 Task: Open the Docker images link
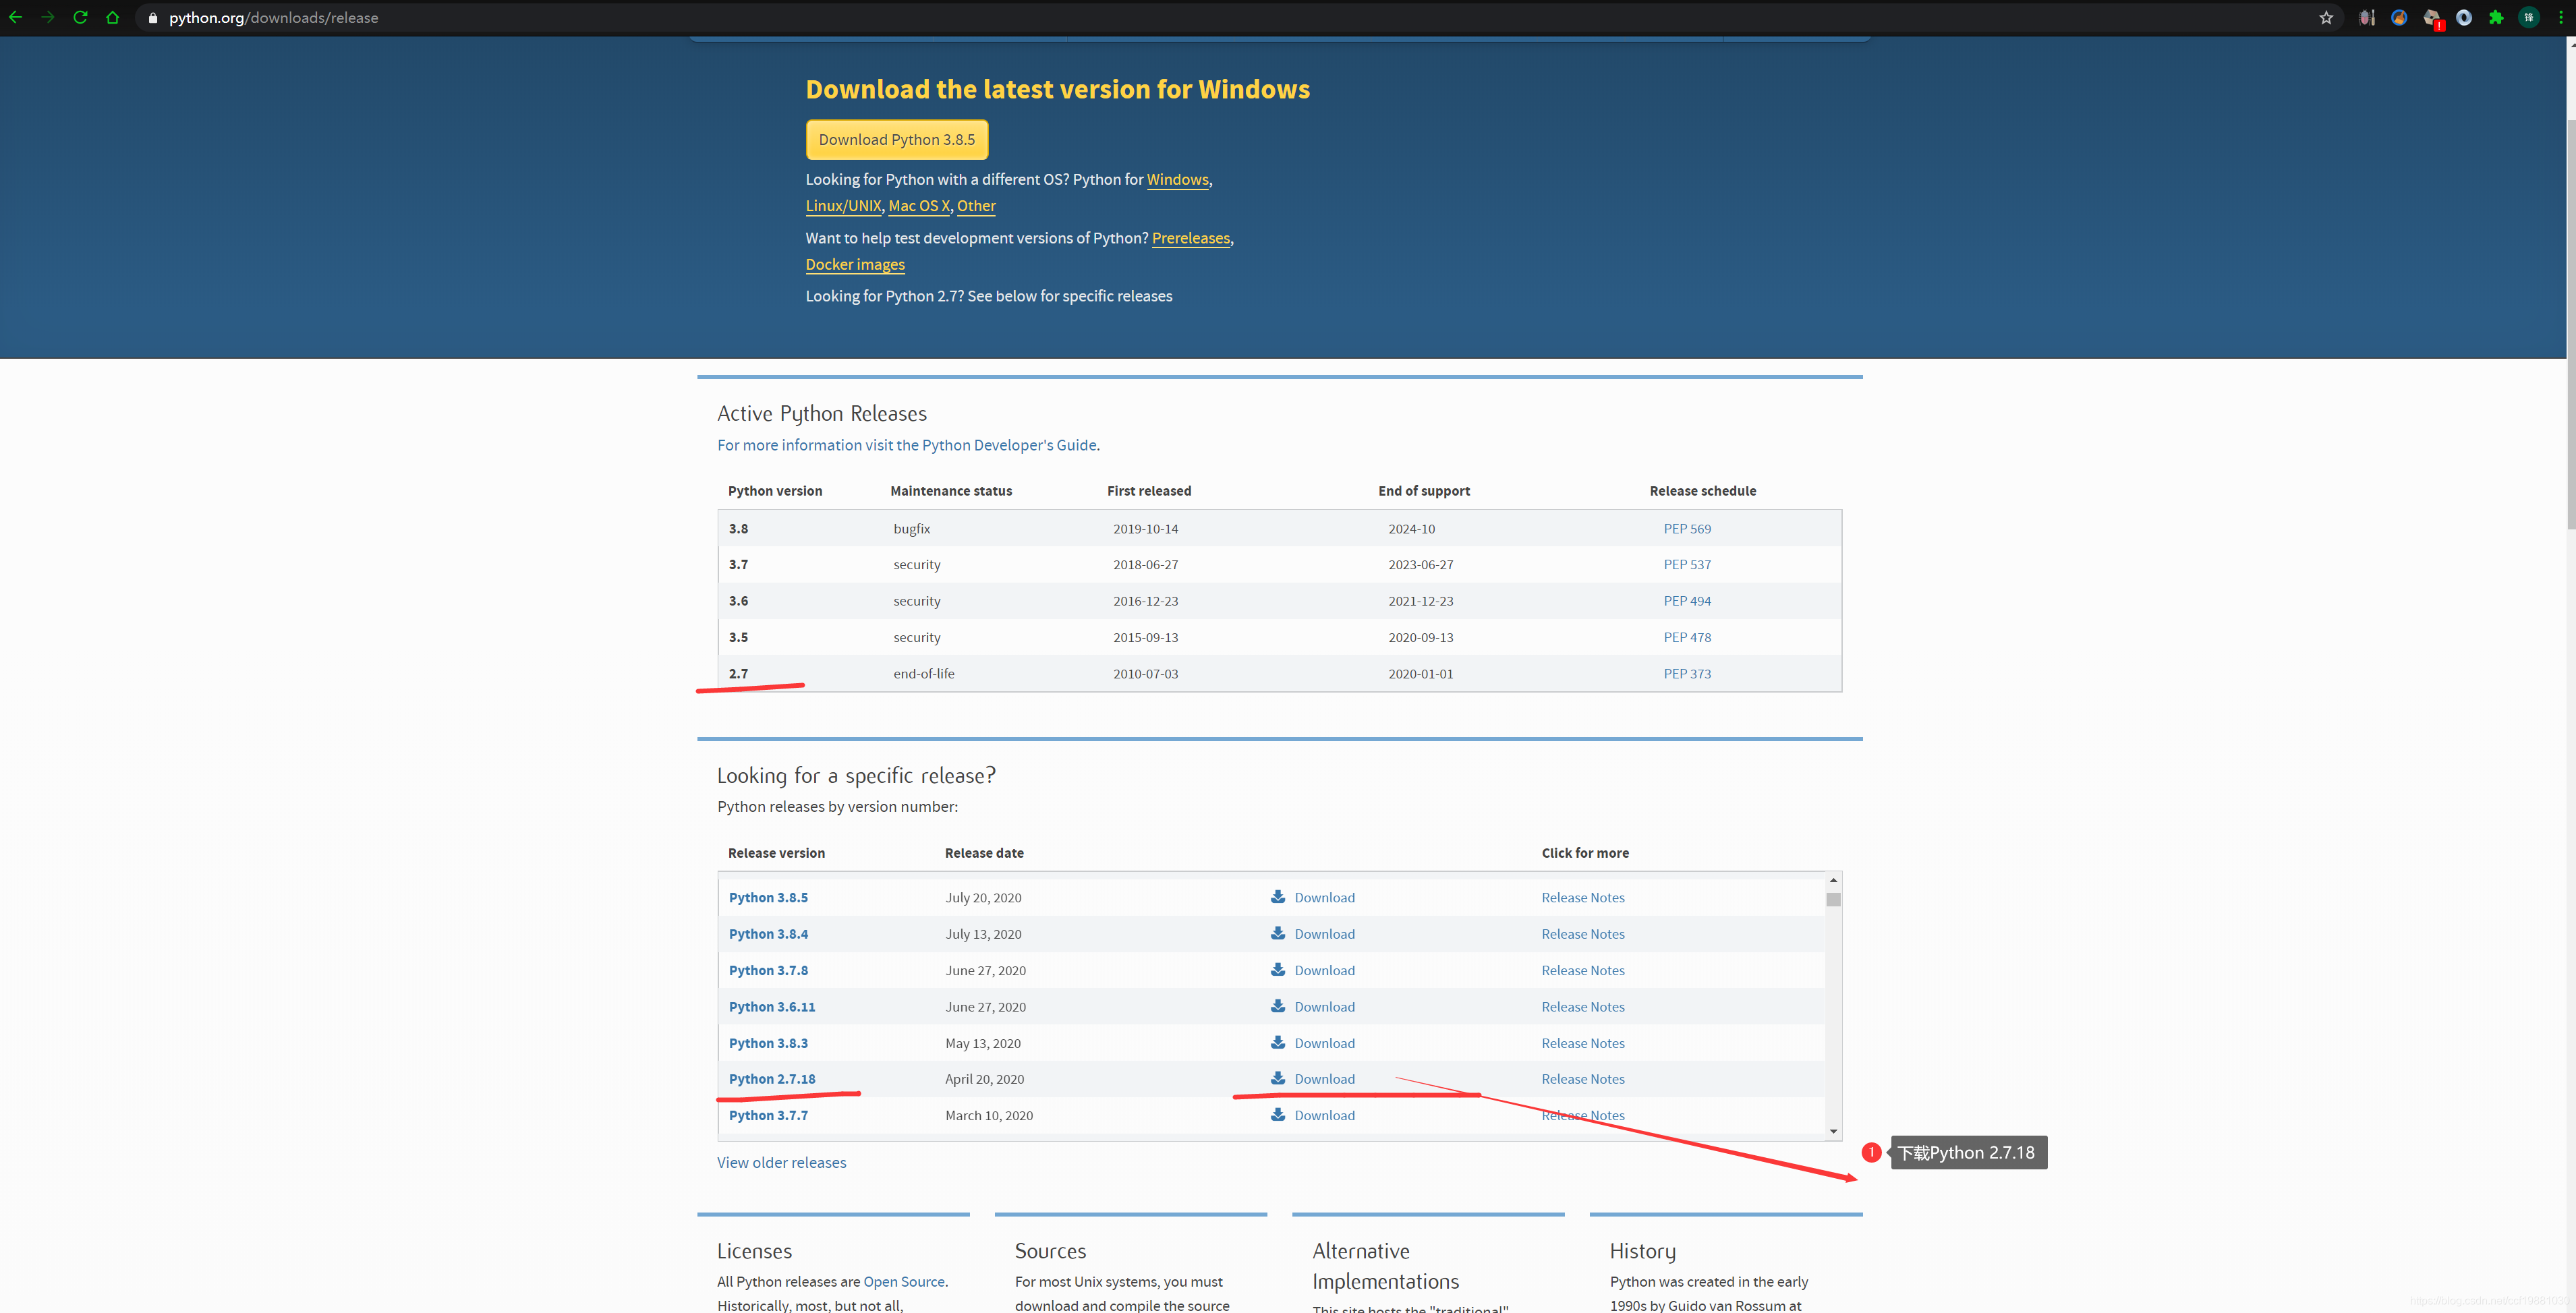pos(855,264)
